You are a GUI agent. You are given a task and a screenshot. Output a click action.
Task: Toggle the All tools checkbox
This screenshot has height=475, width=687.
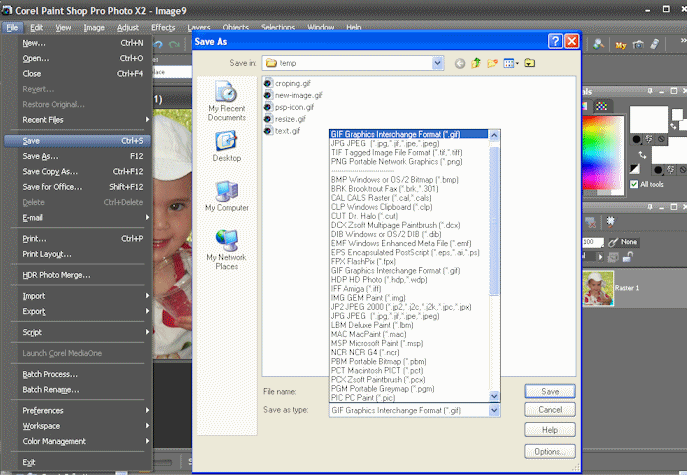coord(634,184)
